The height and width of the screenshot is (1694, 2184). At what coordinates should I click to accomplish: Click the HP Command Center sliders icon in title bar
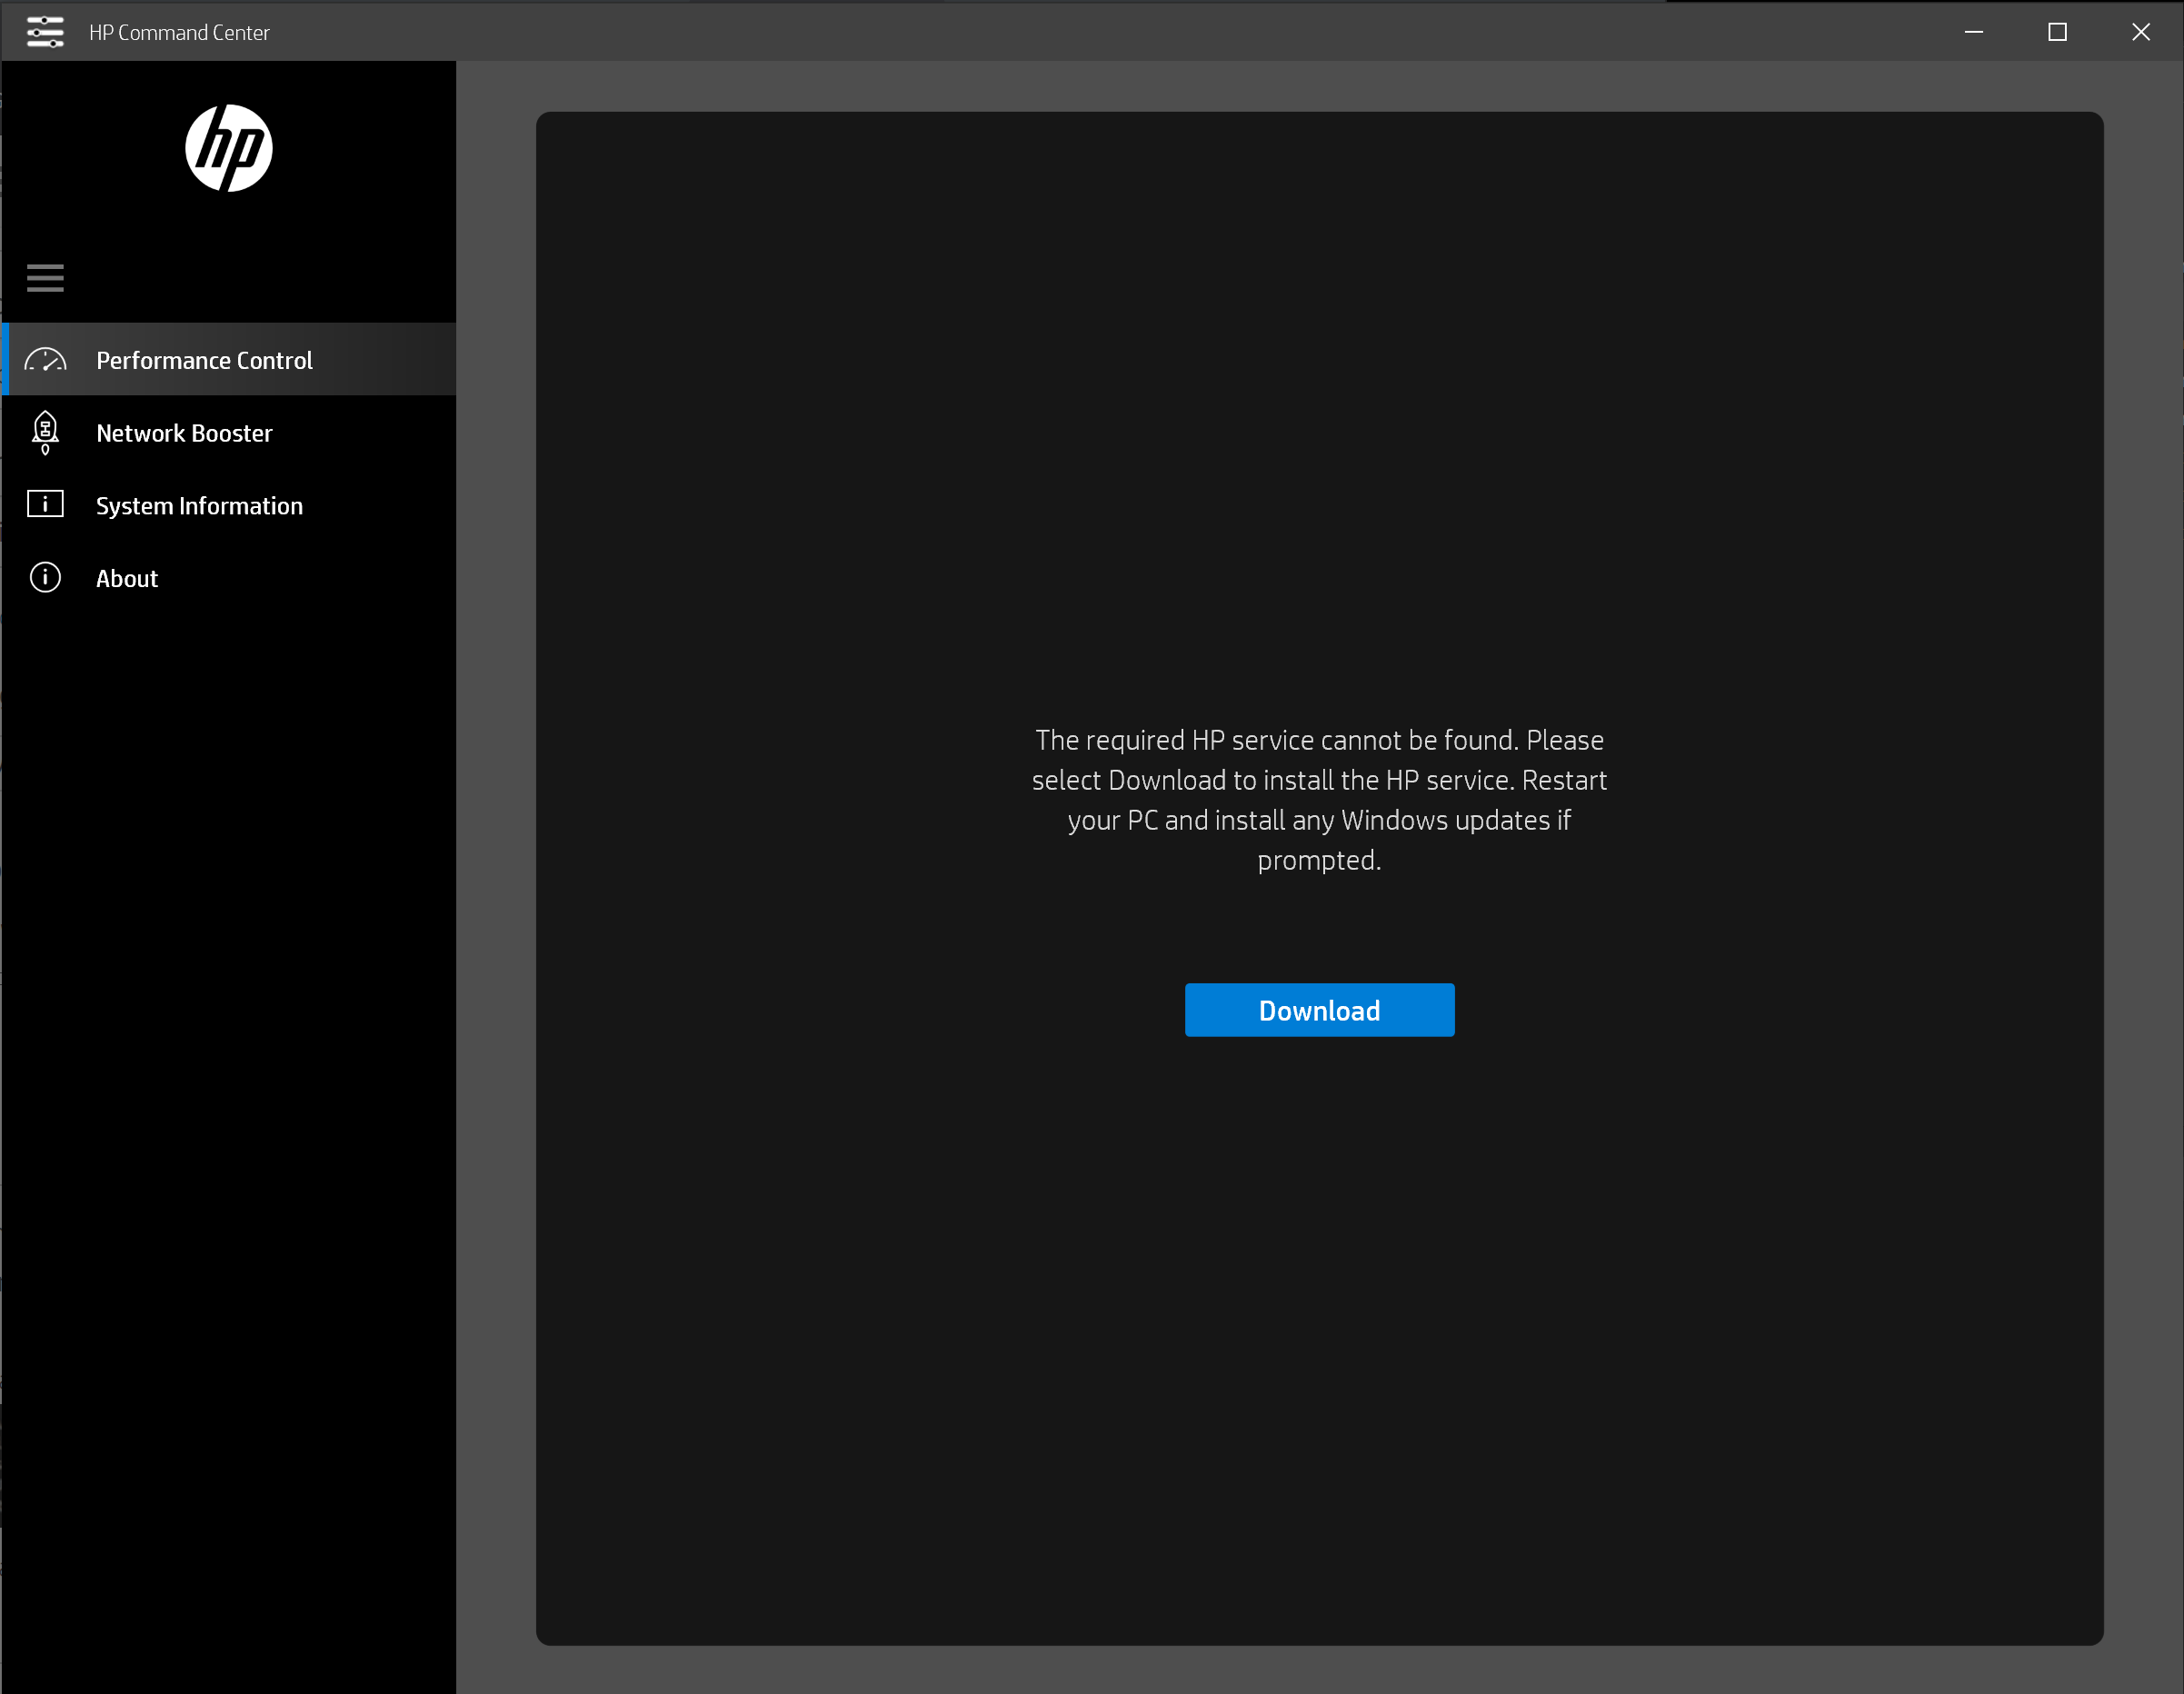[45, 31]
